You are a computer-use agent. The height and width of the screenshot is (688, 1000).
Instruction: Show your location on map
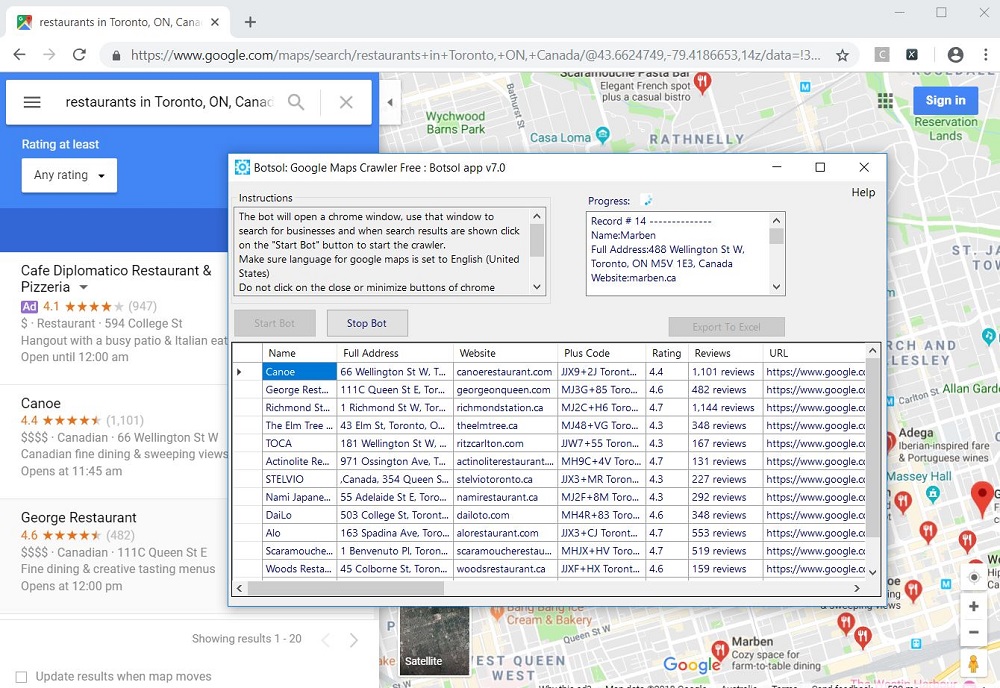click(973, 578)
